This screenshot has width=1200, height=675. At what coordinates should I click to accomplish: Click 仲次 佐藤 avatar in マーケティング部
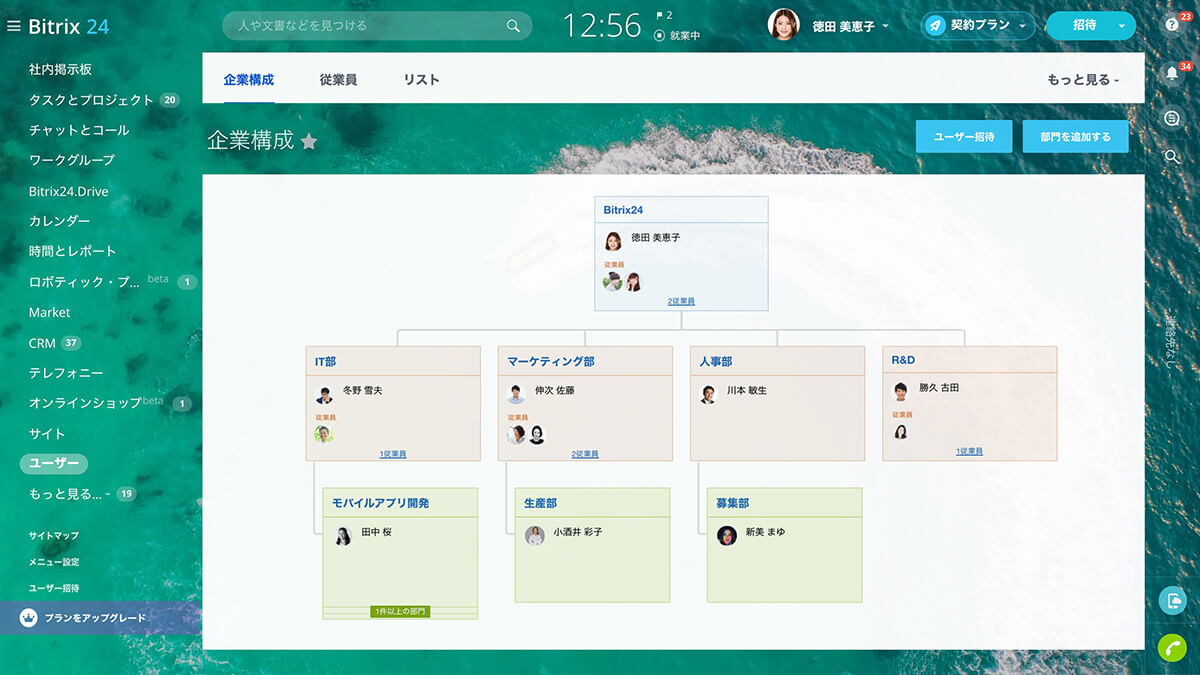coord(516,394)
